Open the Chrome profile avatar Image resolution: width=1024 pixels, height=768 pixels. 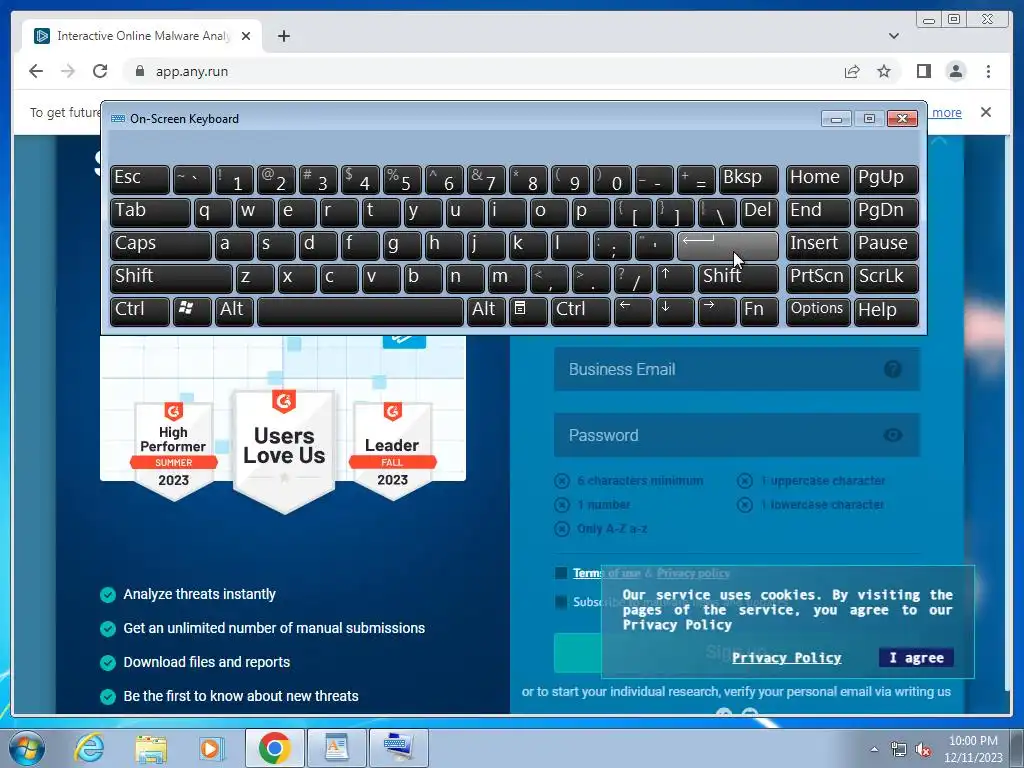pyautogui.click(x=956, y=71)
